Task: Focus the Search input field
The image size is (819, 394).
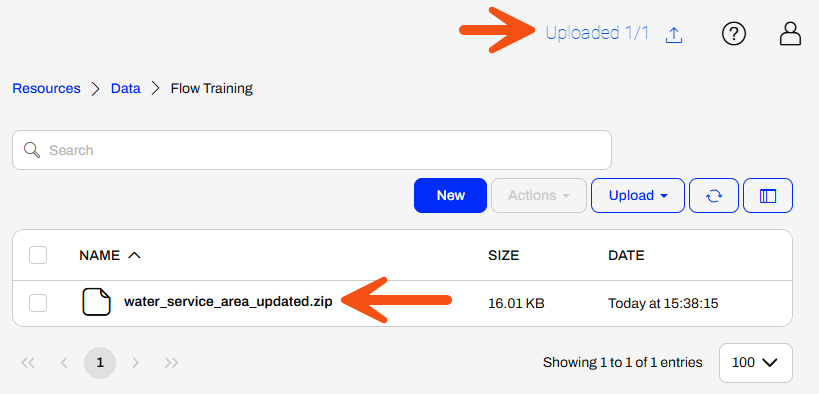Action: tap(312, 150)
